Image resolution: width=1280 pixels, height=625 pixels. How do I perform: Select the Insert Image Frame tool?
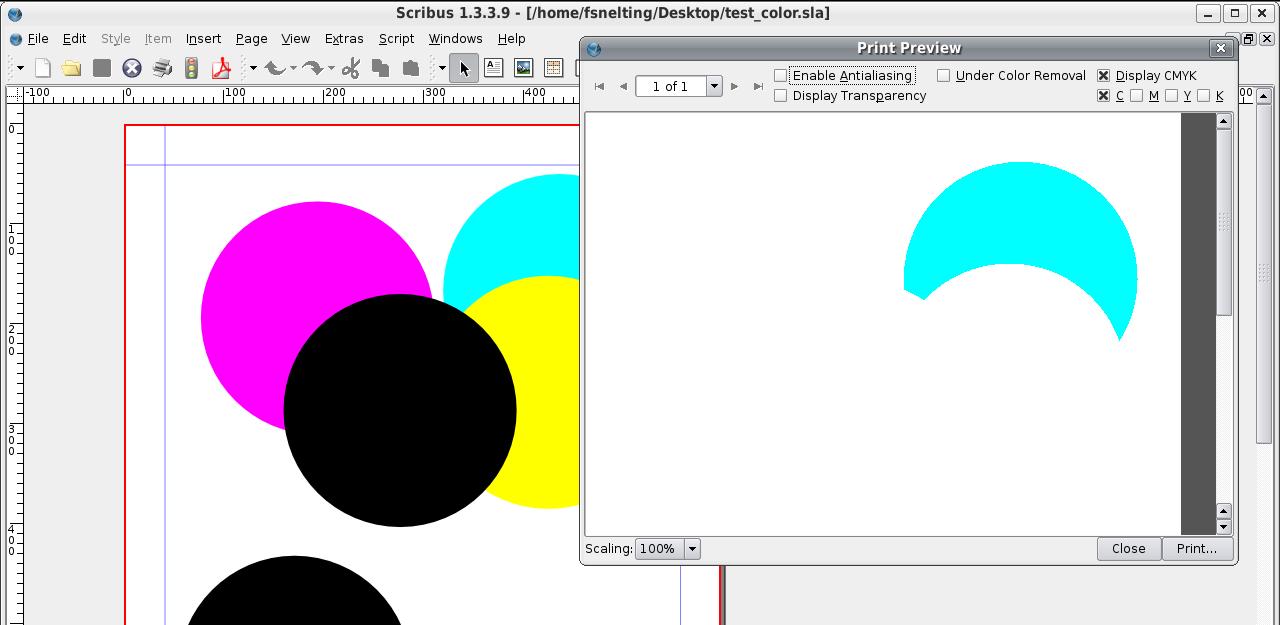click(x=523, y=68)
